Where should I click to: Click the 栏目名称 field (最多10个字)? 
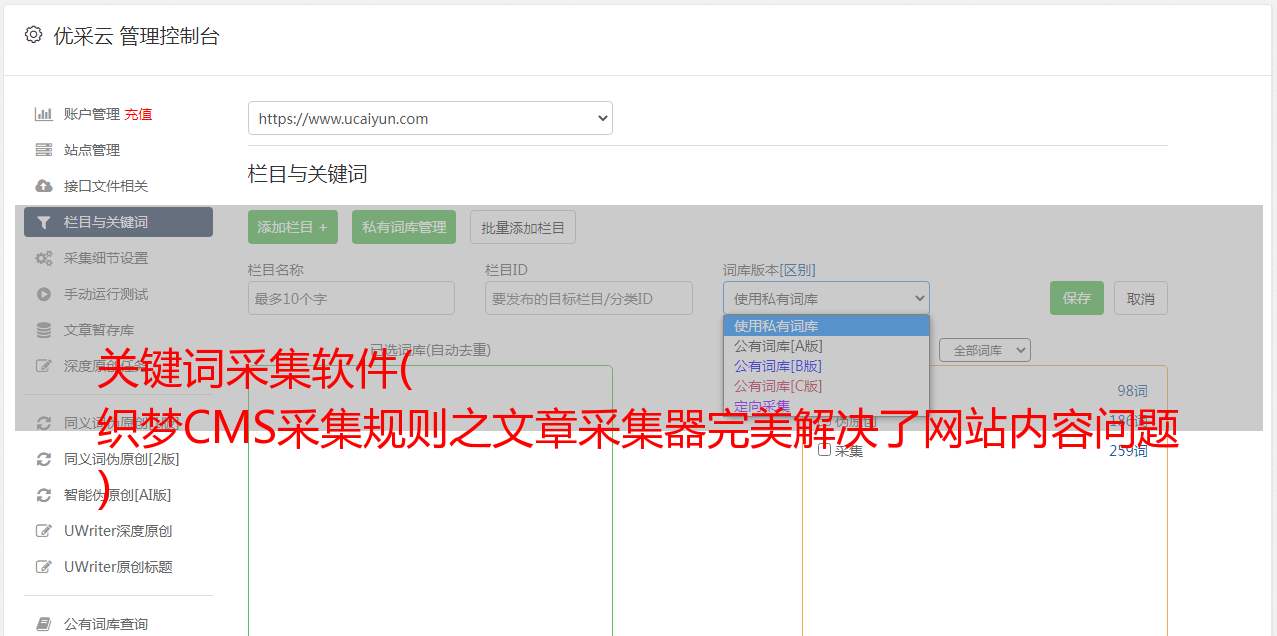(351, 298)
